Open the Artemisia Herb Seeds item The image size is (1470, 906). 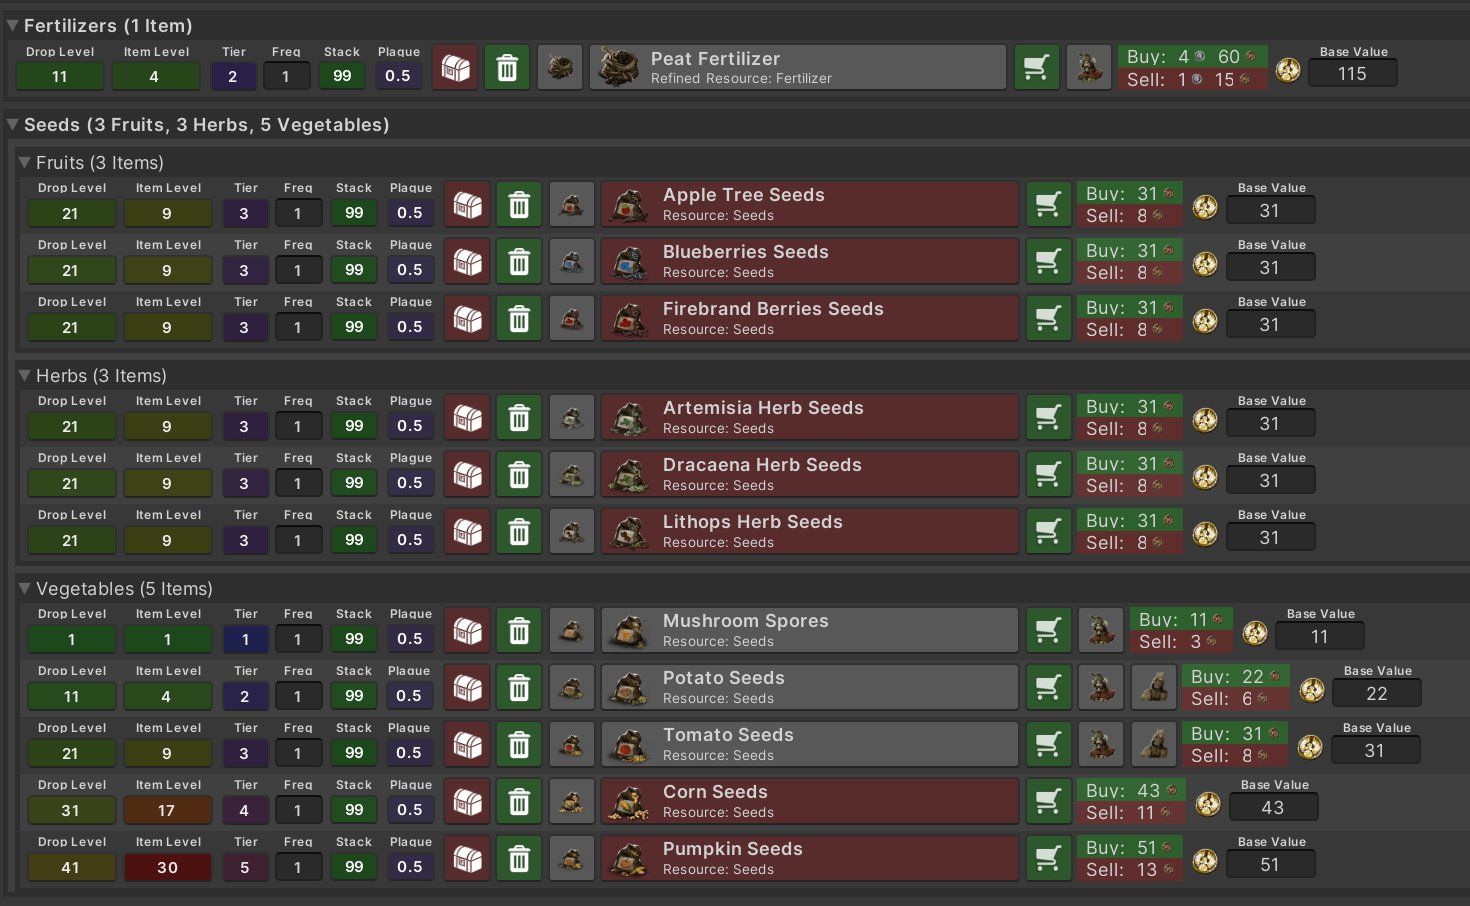click(x=808, y=417)
